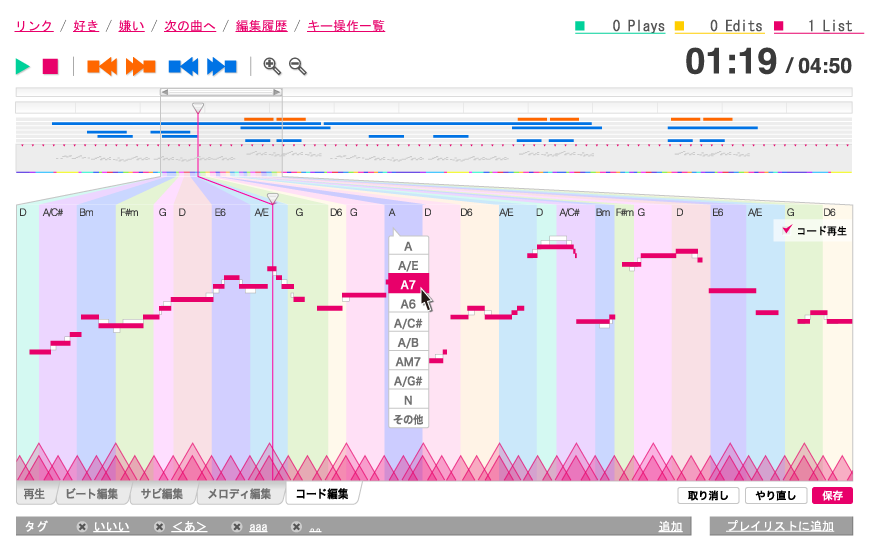Screen dimensions: 869x551
Task: Click the Bm chord label after A/C#
Action: pyautogui.click(x=86, y=212)
